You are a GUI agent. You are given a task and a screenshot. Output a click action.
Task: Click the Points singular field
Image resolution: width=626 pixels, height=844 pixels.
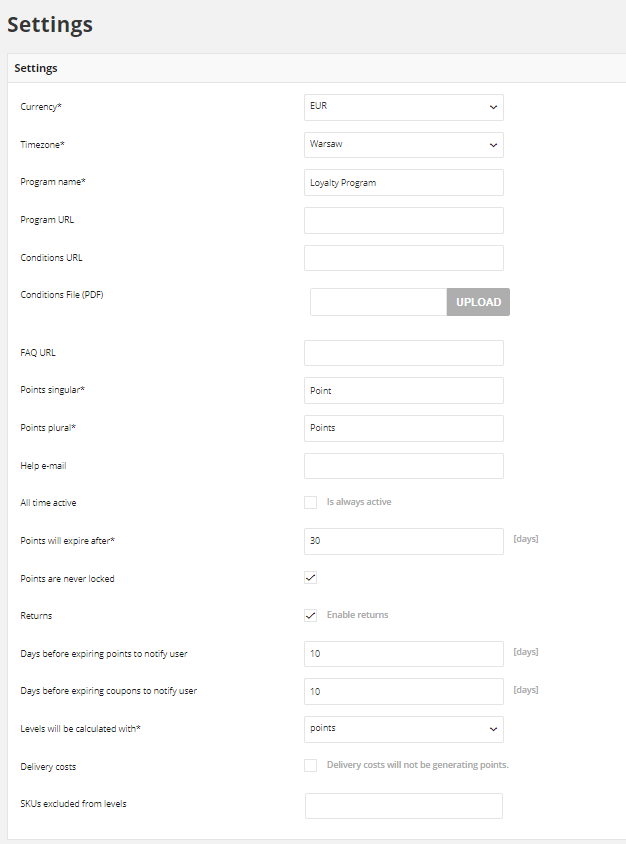click(404, 390)
